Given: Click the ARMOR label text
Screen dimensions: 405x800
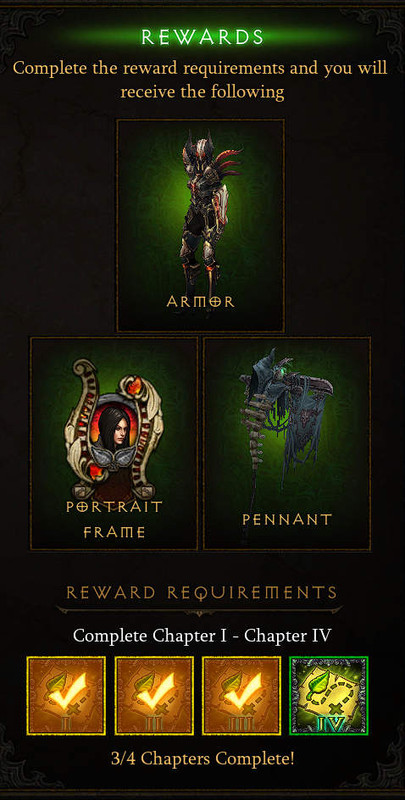Looking at the screenshot, I should tap(200, 302).
